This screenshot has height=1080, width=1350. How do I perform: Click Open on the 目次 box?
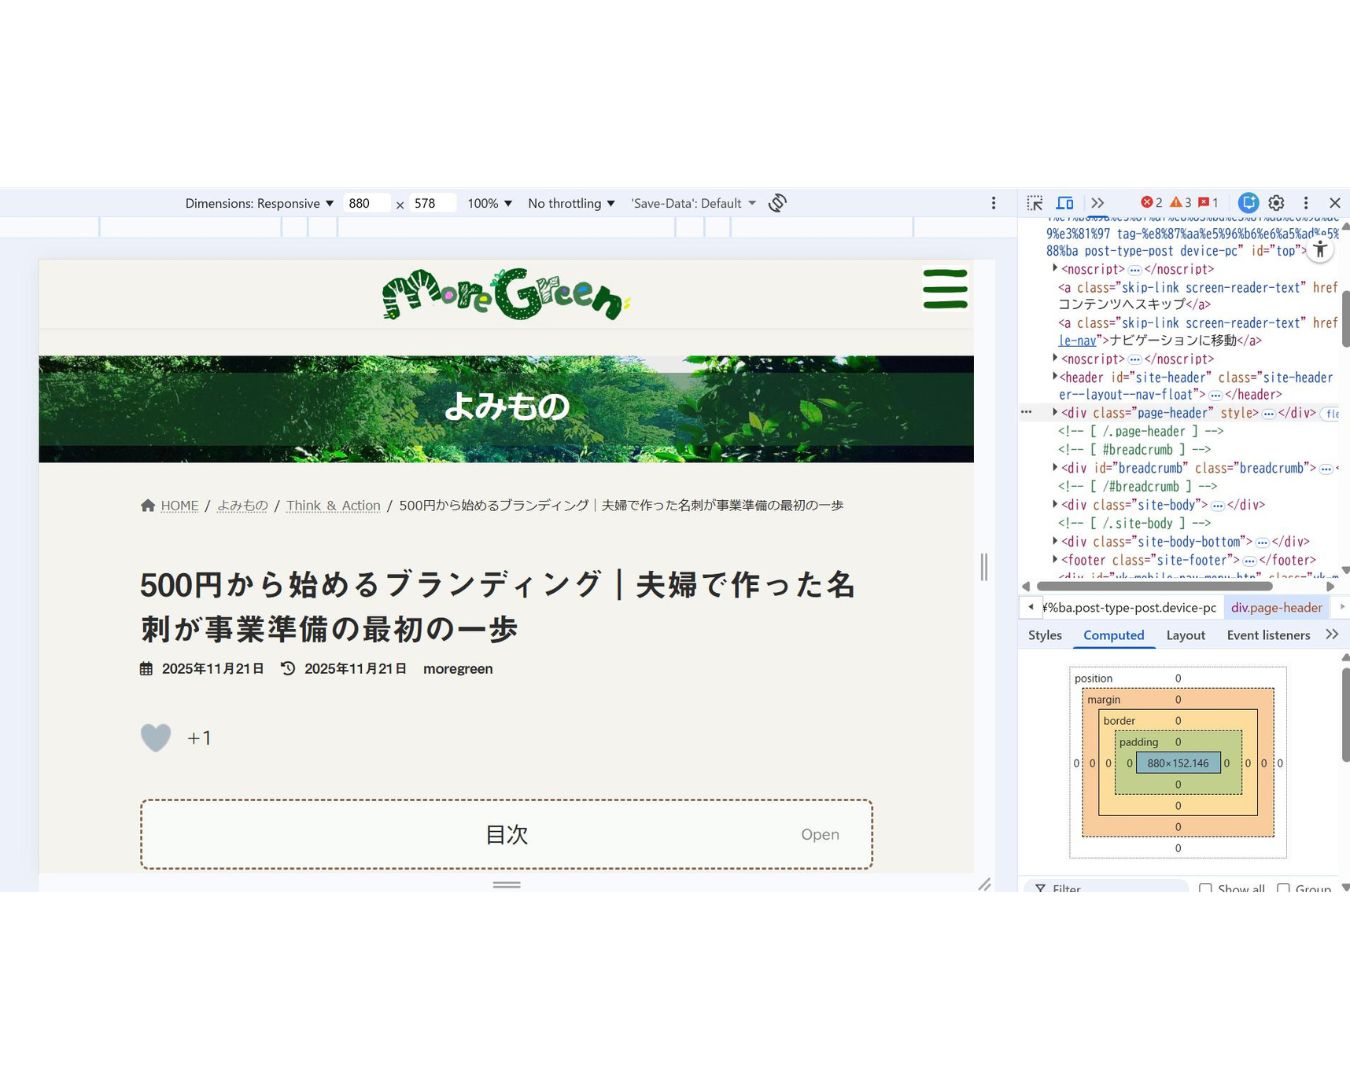pos(820,835)
